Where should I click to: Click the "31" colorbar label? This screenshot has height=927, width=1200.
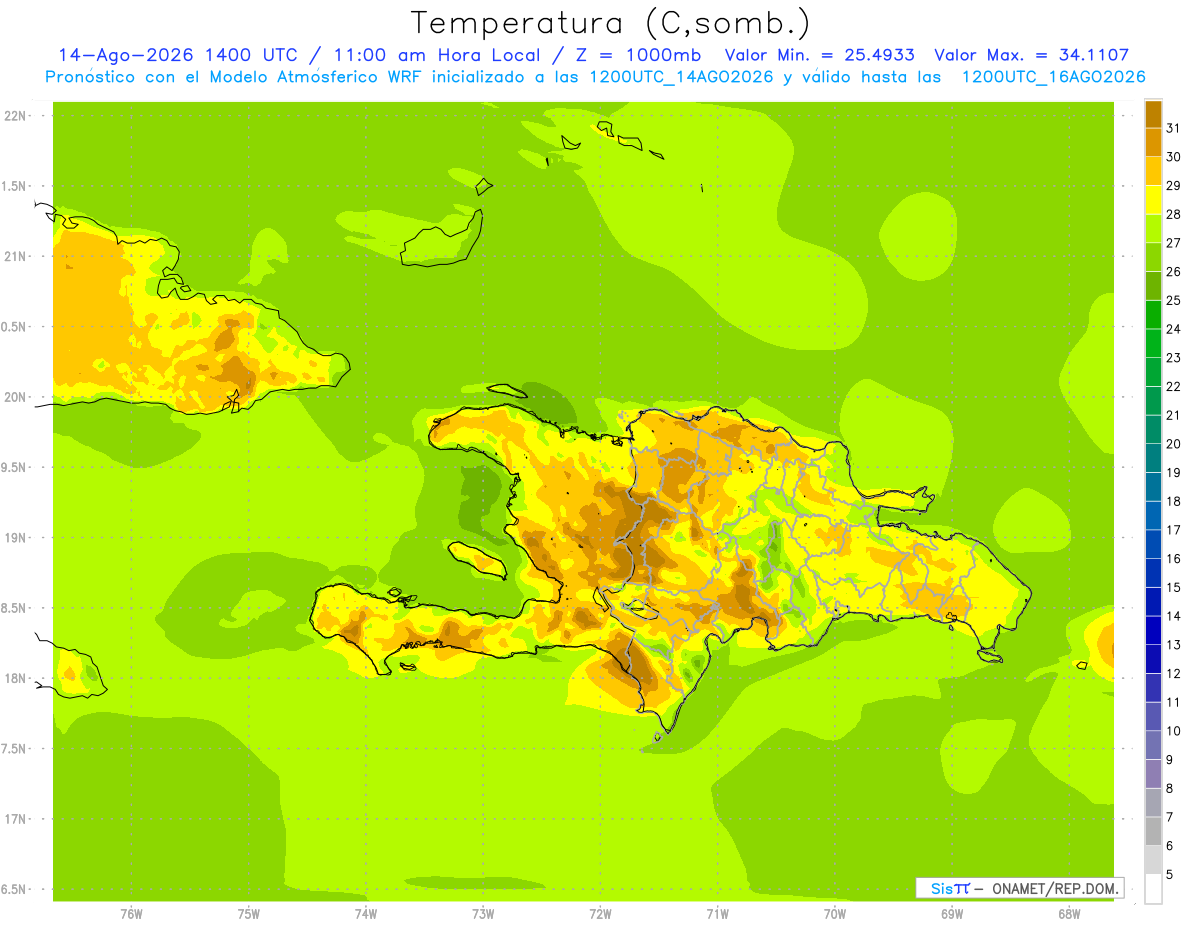(1174, 128)
